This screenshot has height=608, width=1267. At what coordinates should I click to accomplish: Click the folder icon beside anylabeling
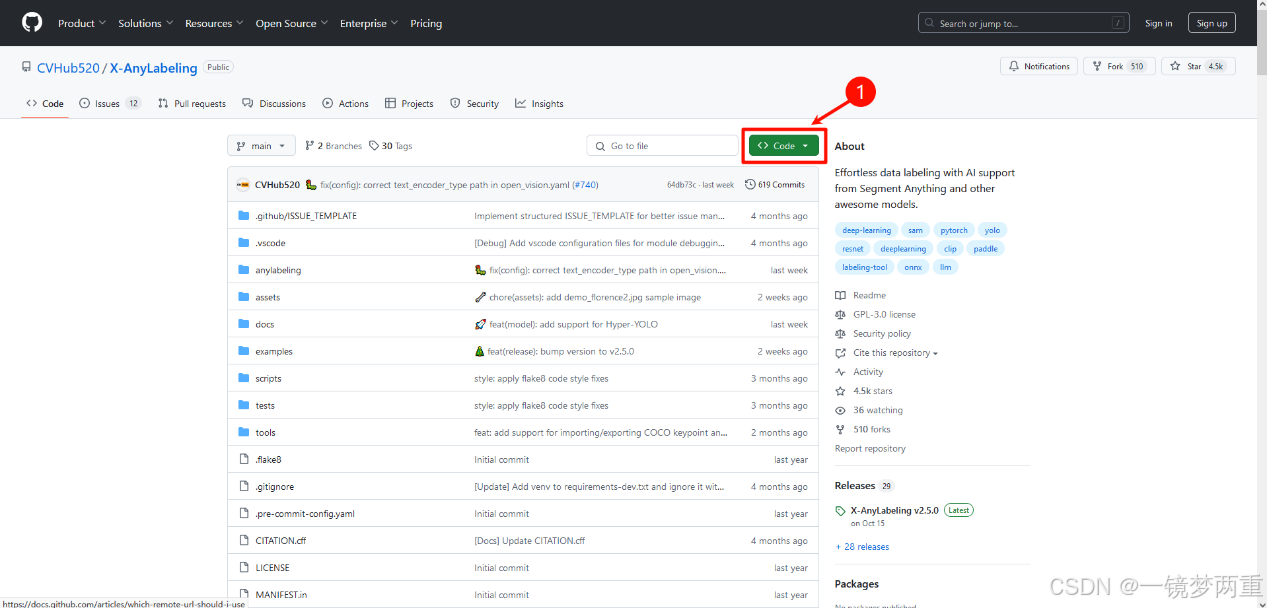point(243,270)
